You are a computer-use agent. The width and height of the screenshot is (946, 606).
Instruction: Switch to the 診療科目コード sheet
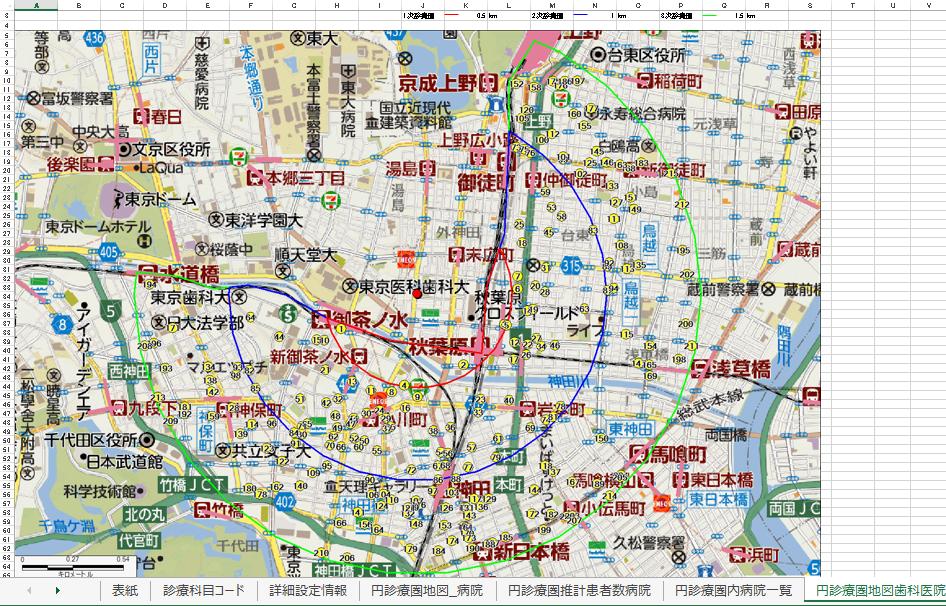204,590
